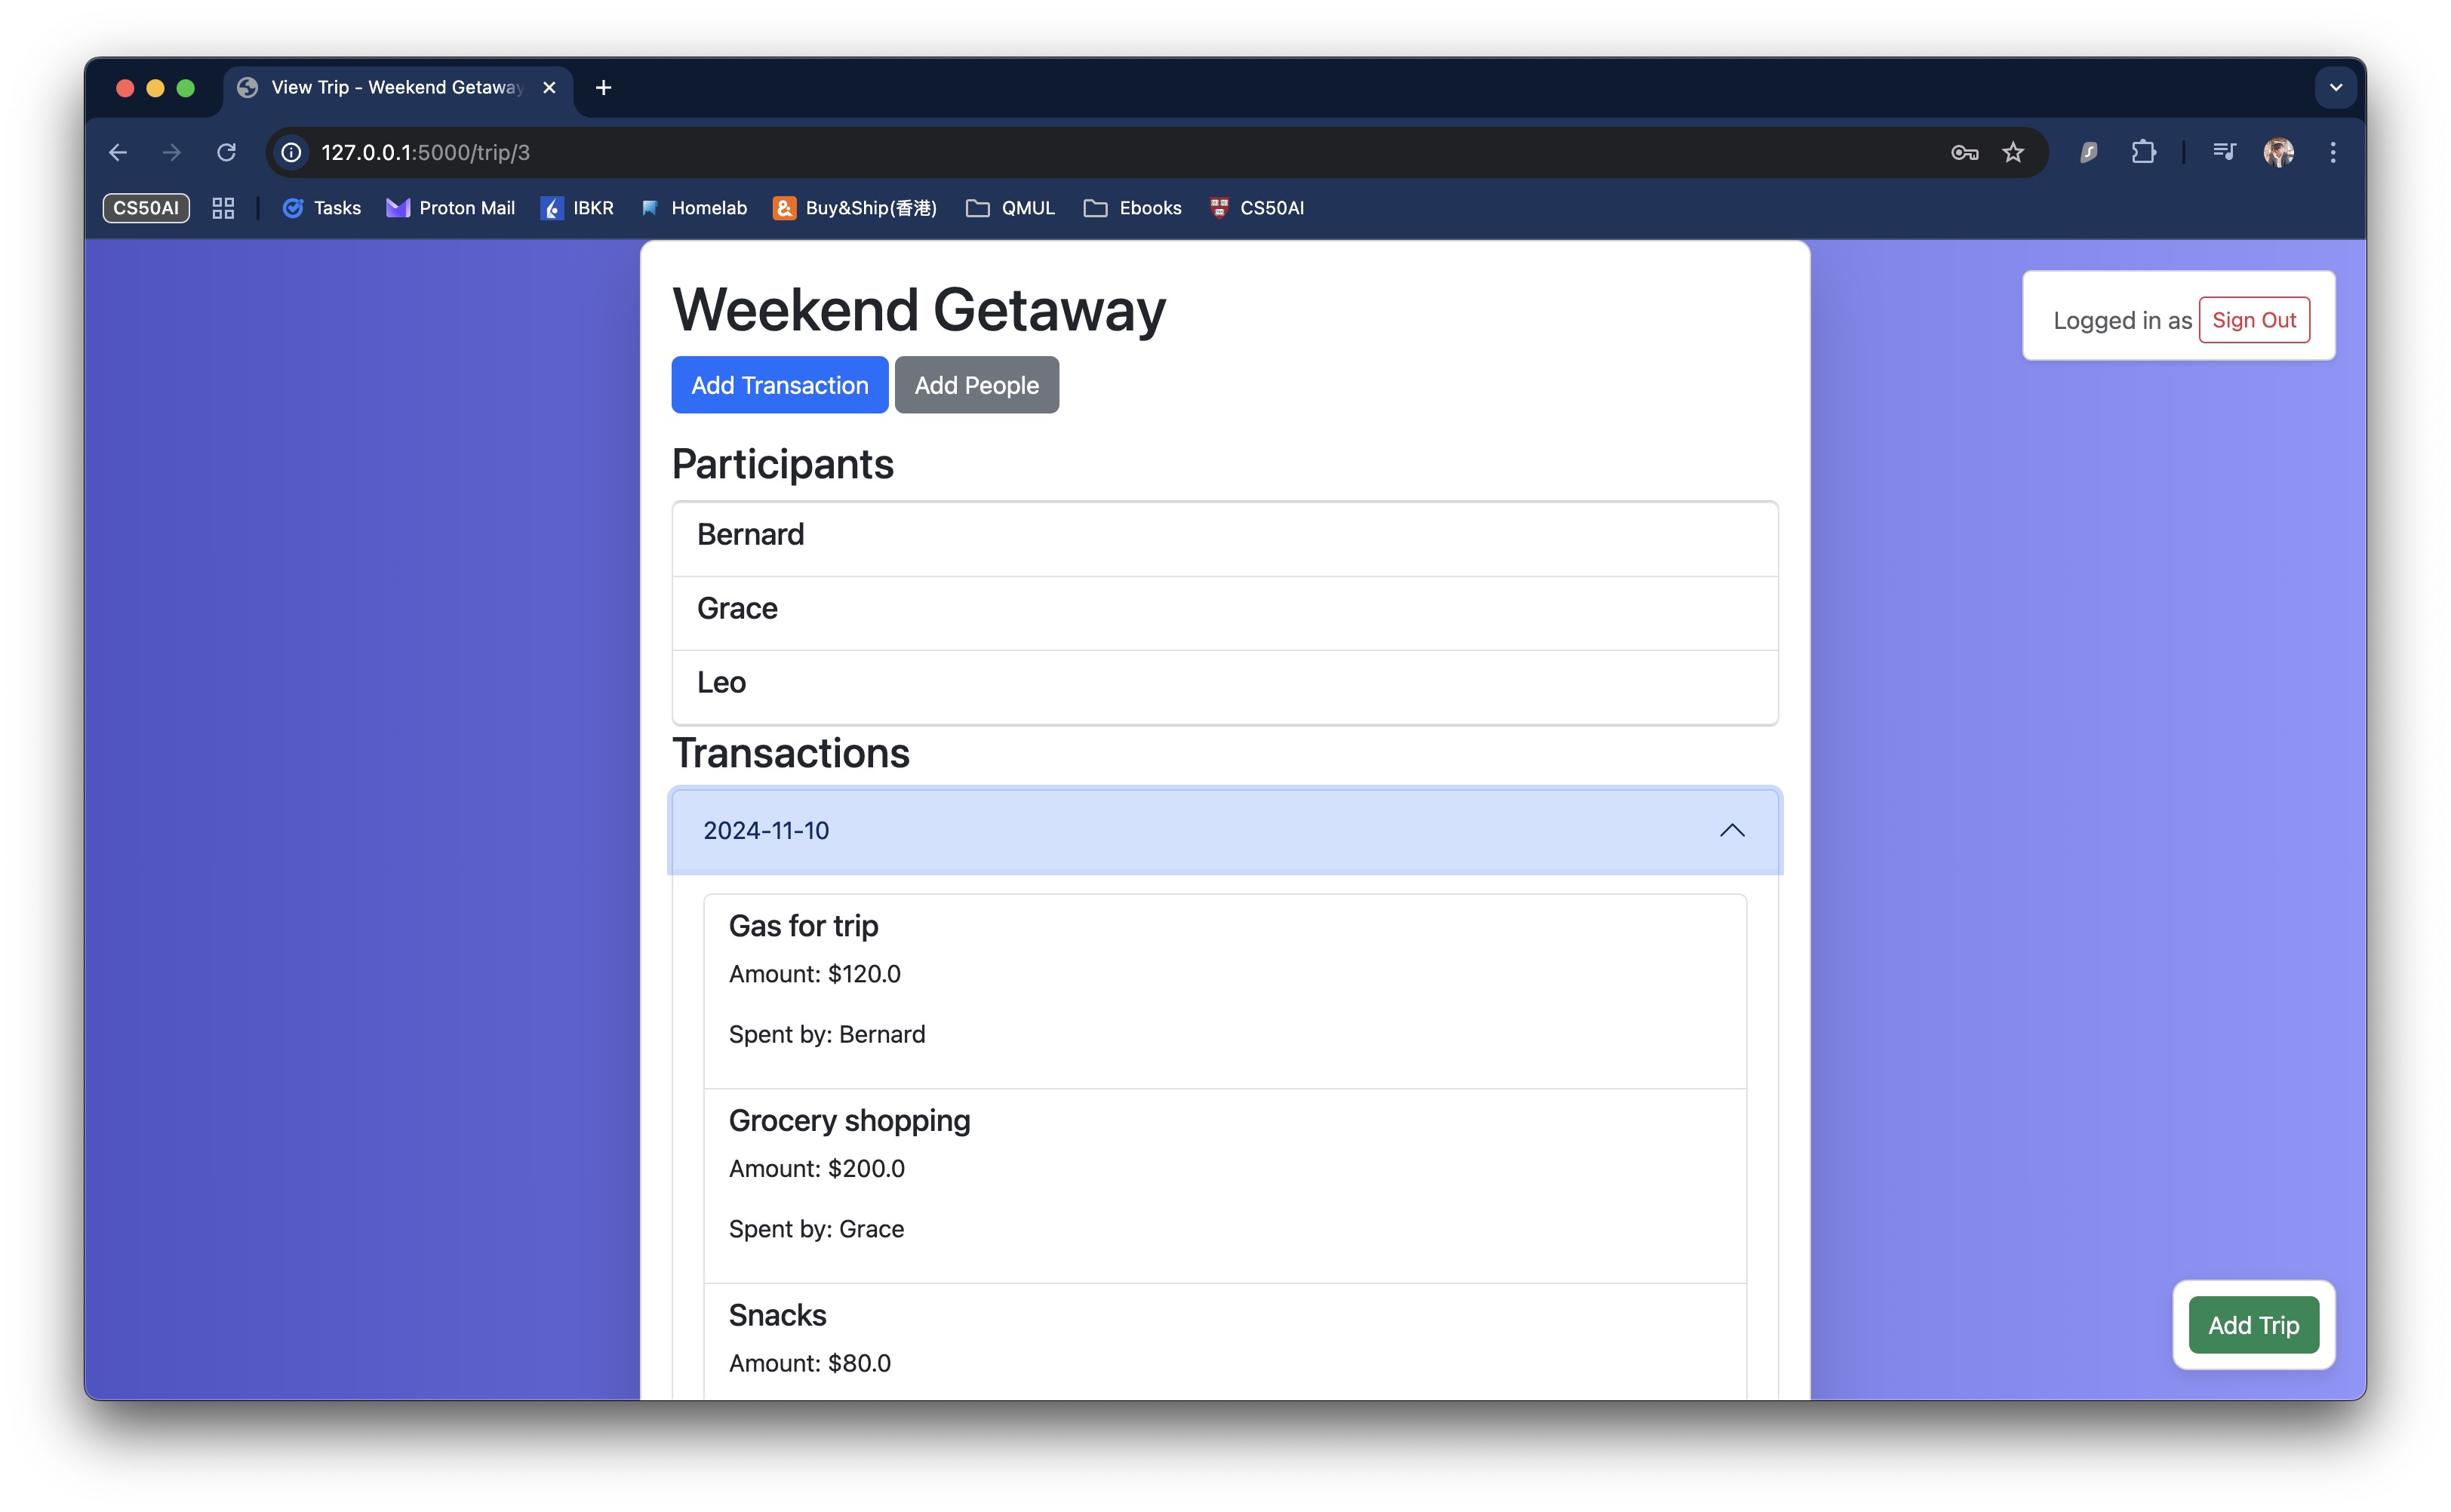The height and width of the screenshot is (1512, 2451).
Task: Click Spent by: Grace text
Action: point(816,1229)
